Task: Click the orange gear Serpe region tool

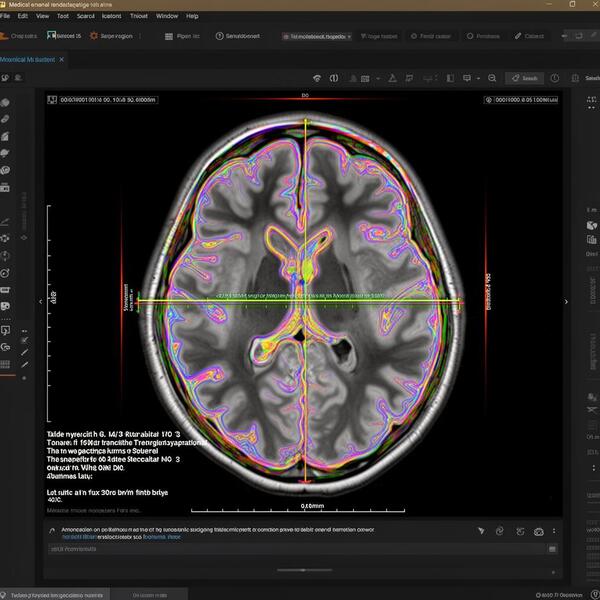Action: pos(94,36)
